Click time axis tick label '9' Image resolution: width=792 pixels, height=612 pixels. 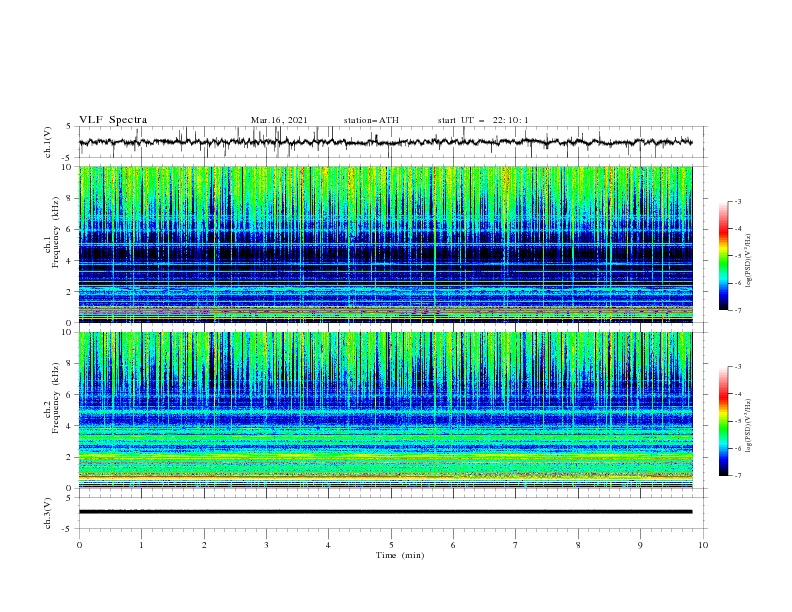click(640, 545)
